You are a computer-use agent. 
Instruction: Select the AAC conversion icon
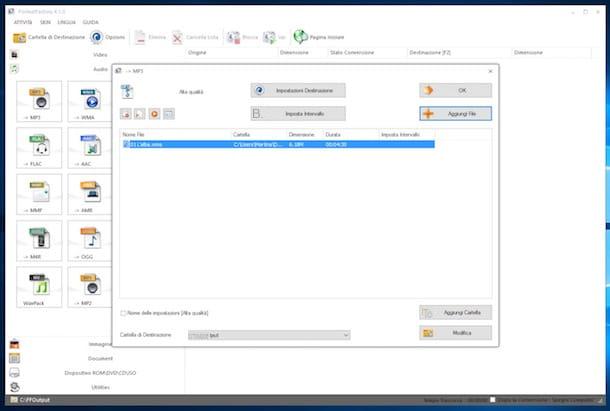(90, 148)
